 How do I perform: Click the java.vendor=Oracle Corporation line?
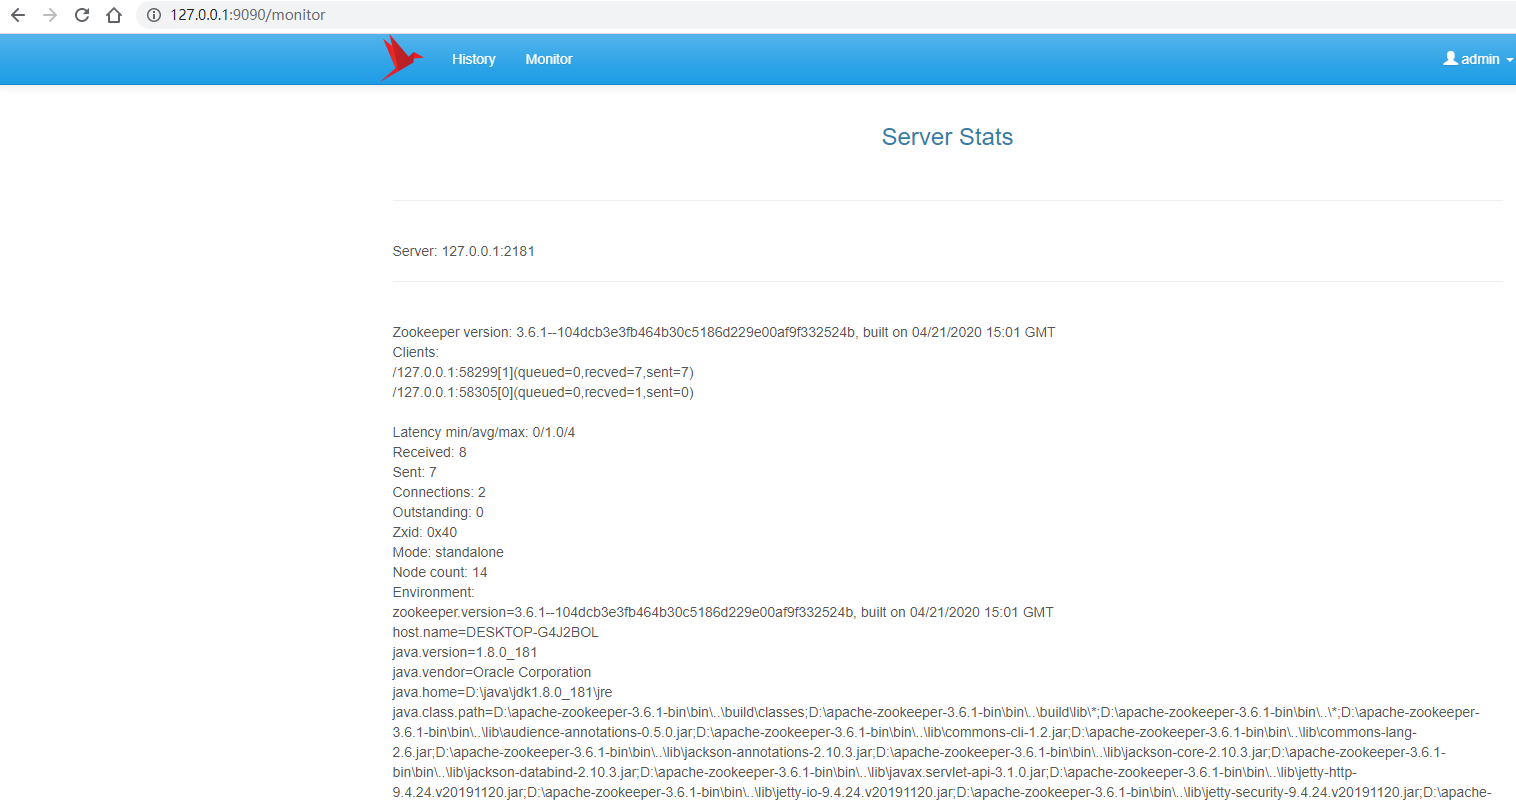(491, 672)
